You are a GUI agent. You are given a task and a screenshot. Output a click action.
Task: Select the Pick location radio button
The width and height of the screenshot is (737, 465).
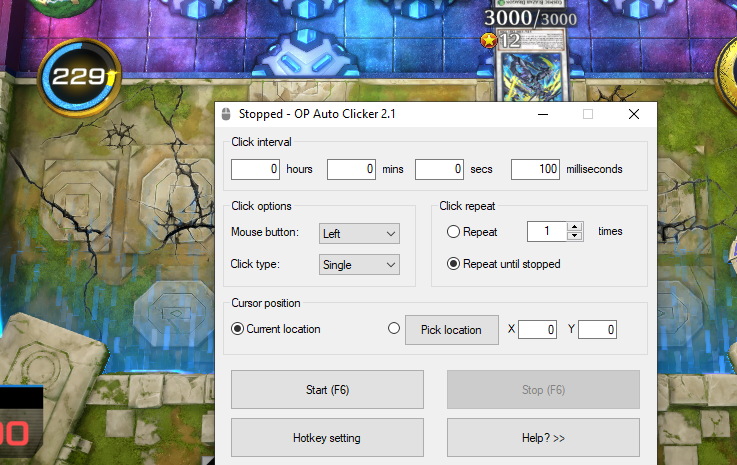pyautogui.click(x=394, y=328)
